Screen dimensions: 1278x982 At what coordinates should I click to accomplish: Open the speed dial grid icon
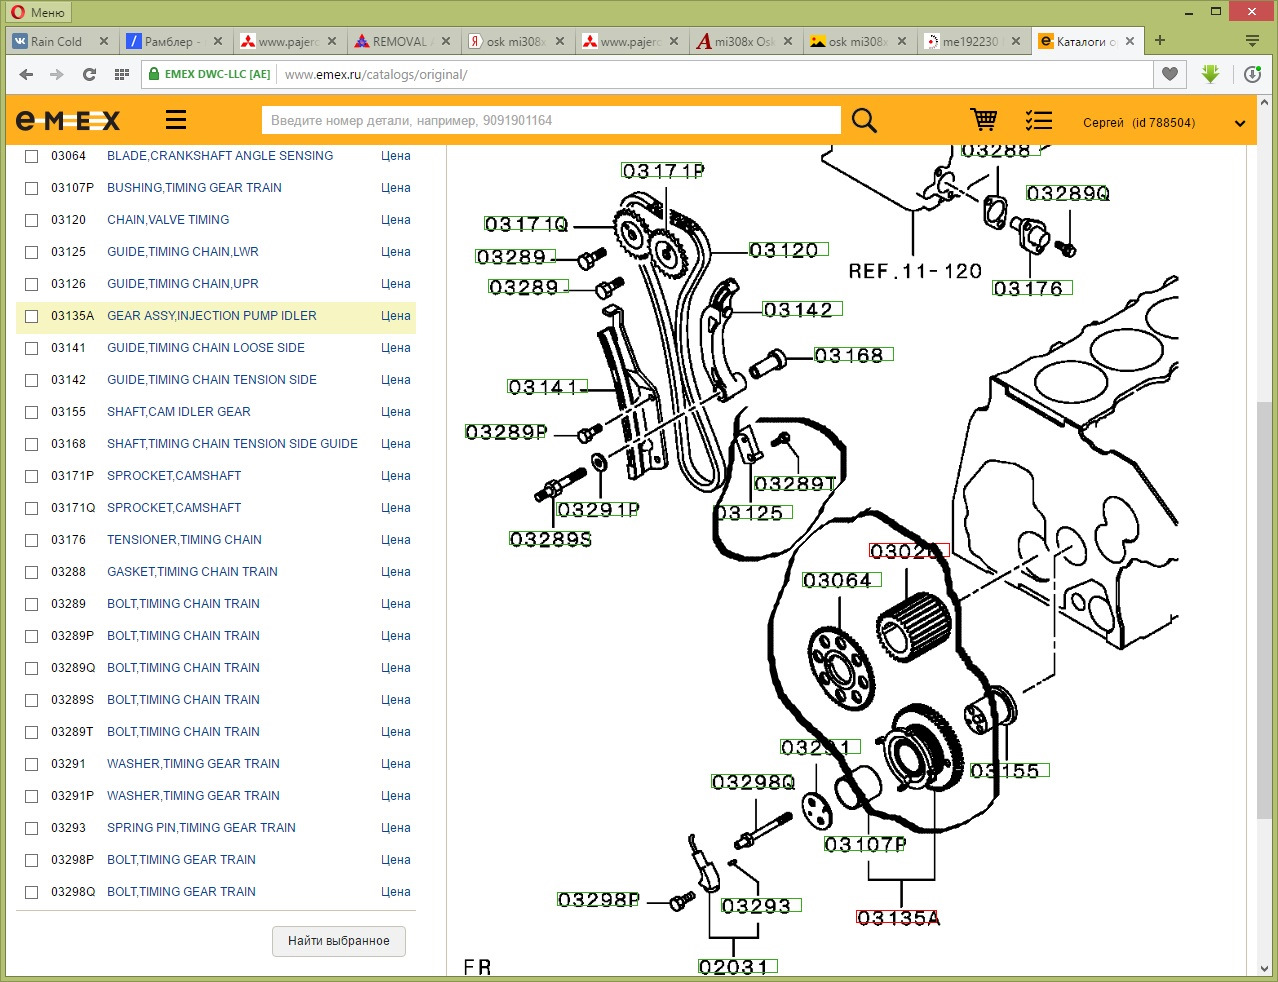click(122, 74)
